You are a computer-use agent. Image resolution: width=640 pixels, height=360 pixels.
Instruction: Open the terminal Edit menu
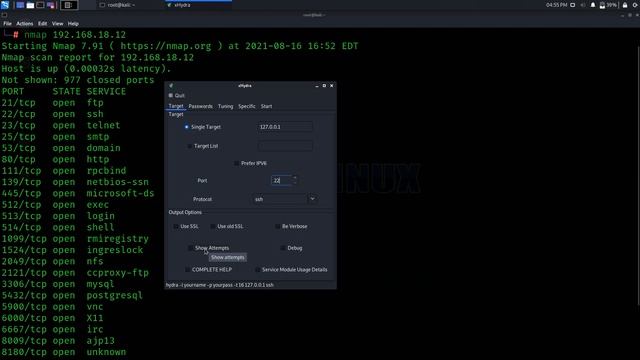tap(42, 24)
